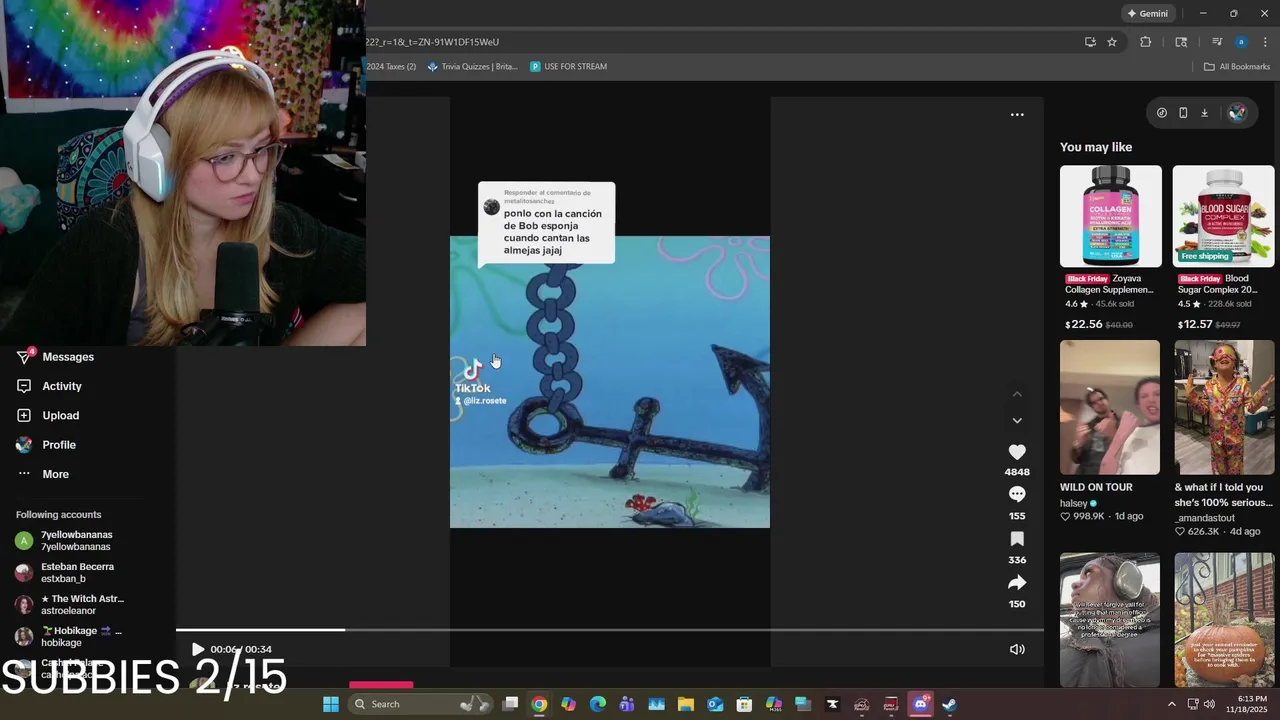
Task: Open the Chrome profile avatar 'a'
Action: click(1241, 42)
